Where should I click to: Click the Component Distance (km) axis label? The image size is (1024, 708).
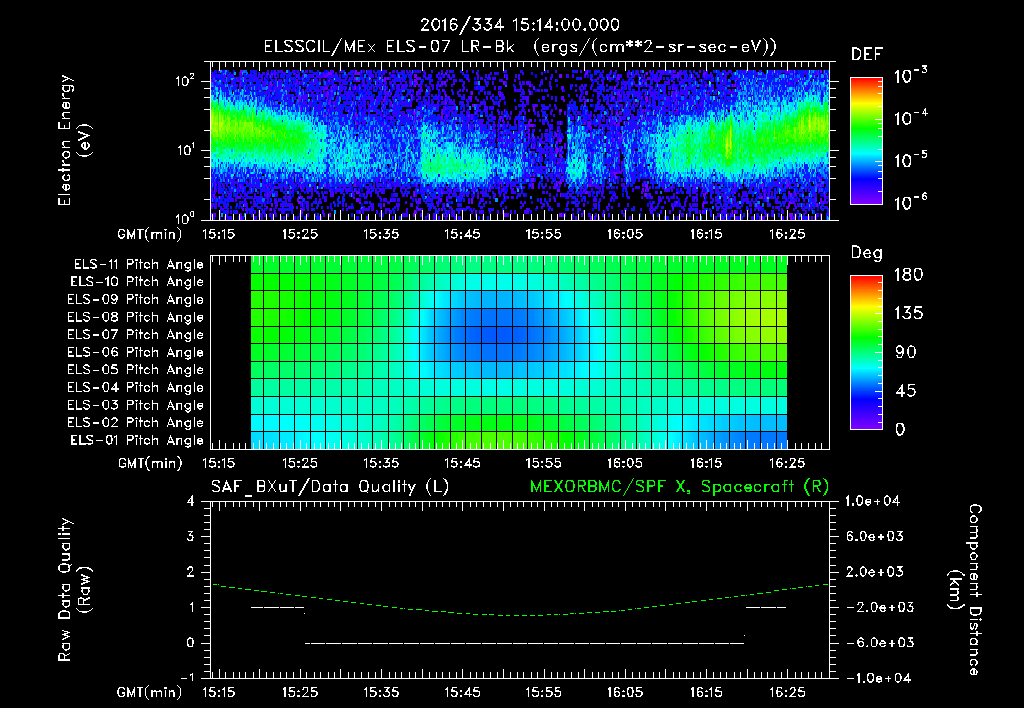coord(965,590)
